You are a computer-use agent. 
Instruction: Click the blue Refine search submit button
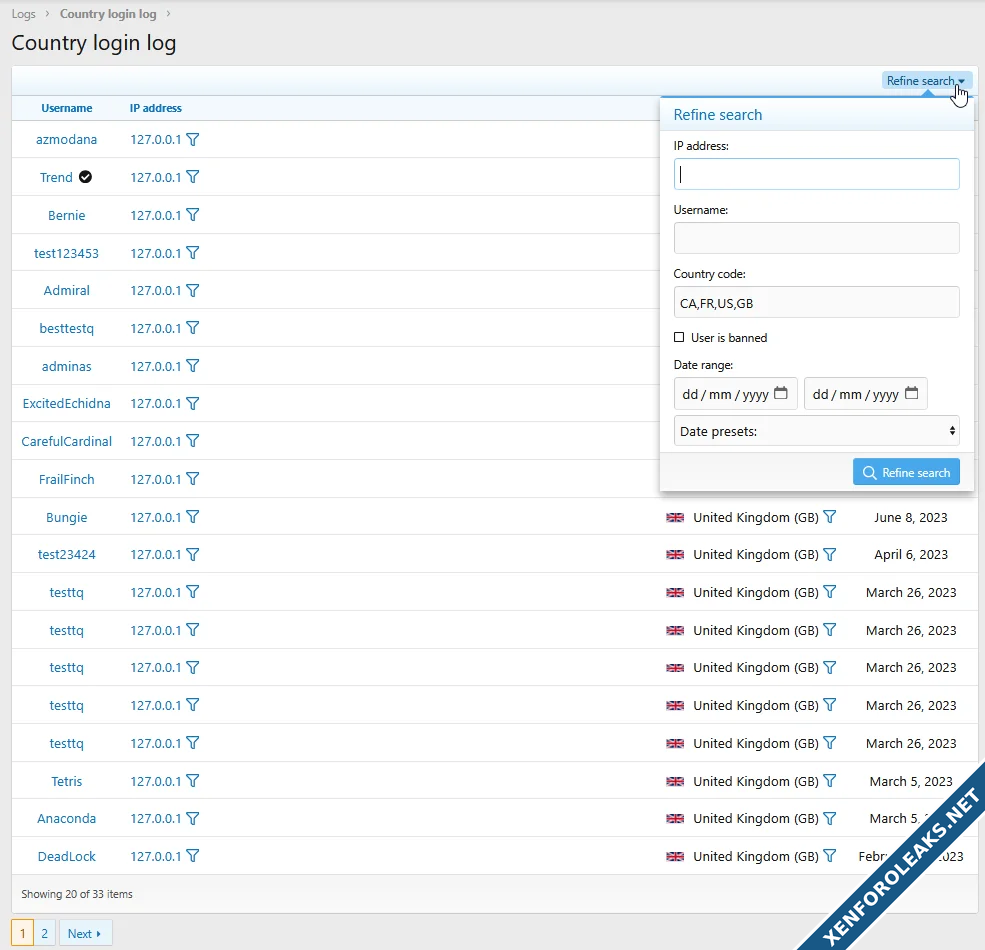pos(906,473)
